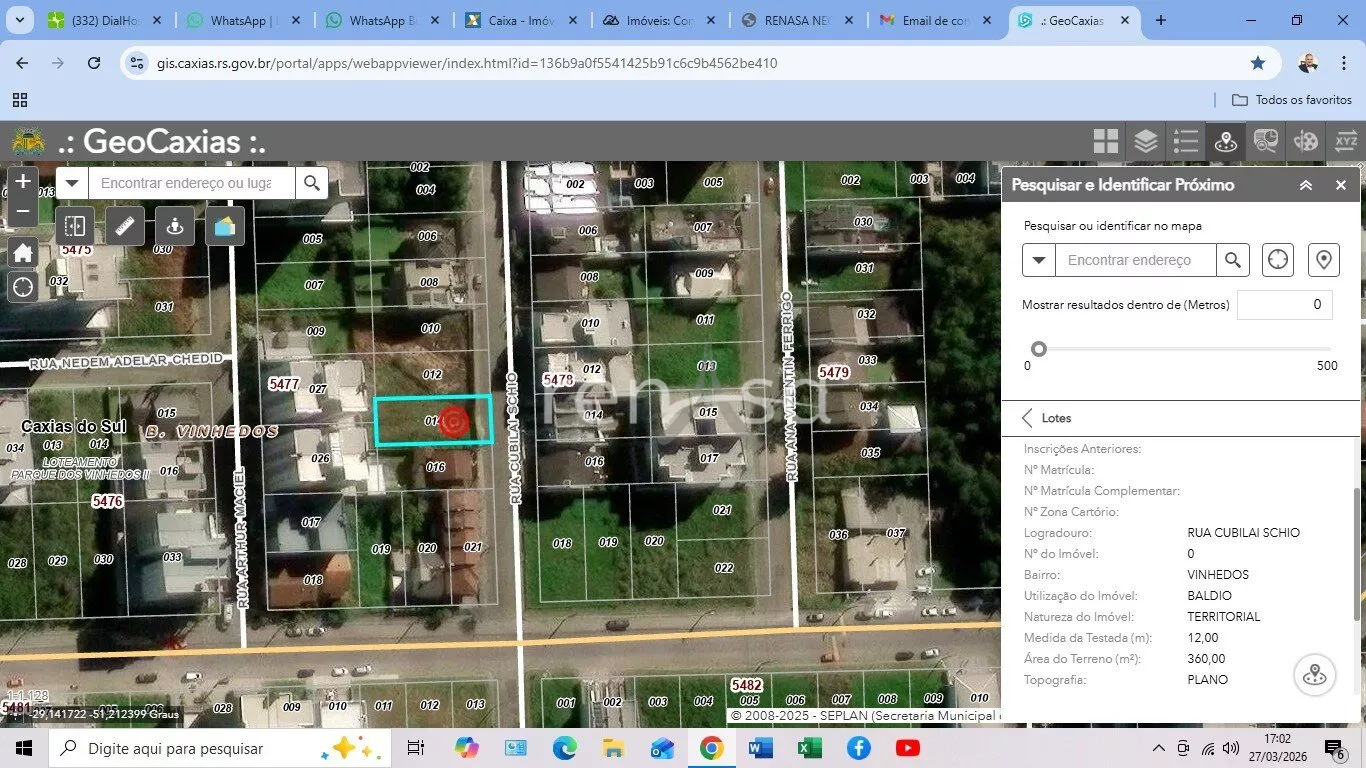Toggle the select-on-map crosshair in panel
Viewport: 1366px width, 768px height.
point(1278,260)
